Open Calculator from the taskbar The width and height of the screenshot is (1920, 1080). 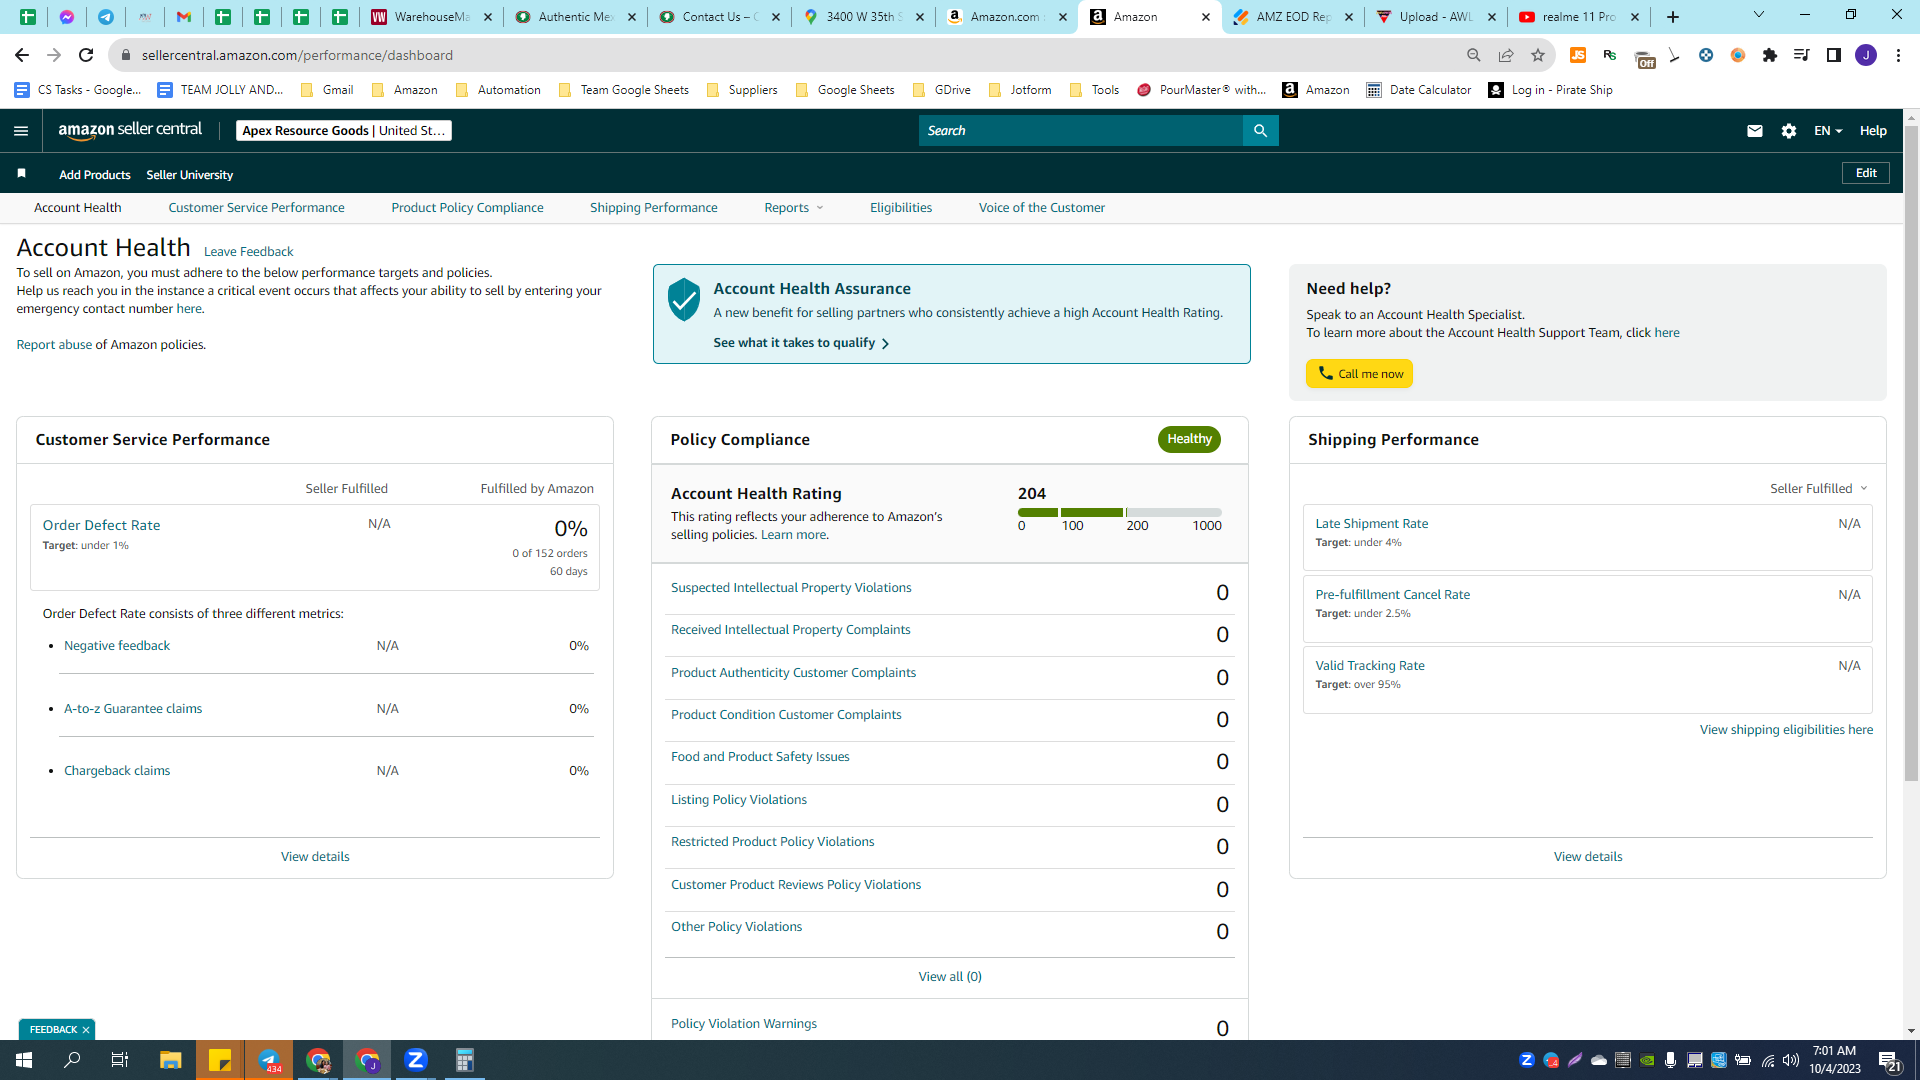465,1060
